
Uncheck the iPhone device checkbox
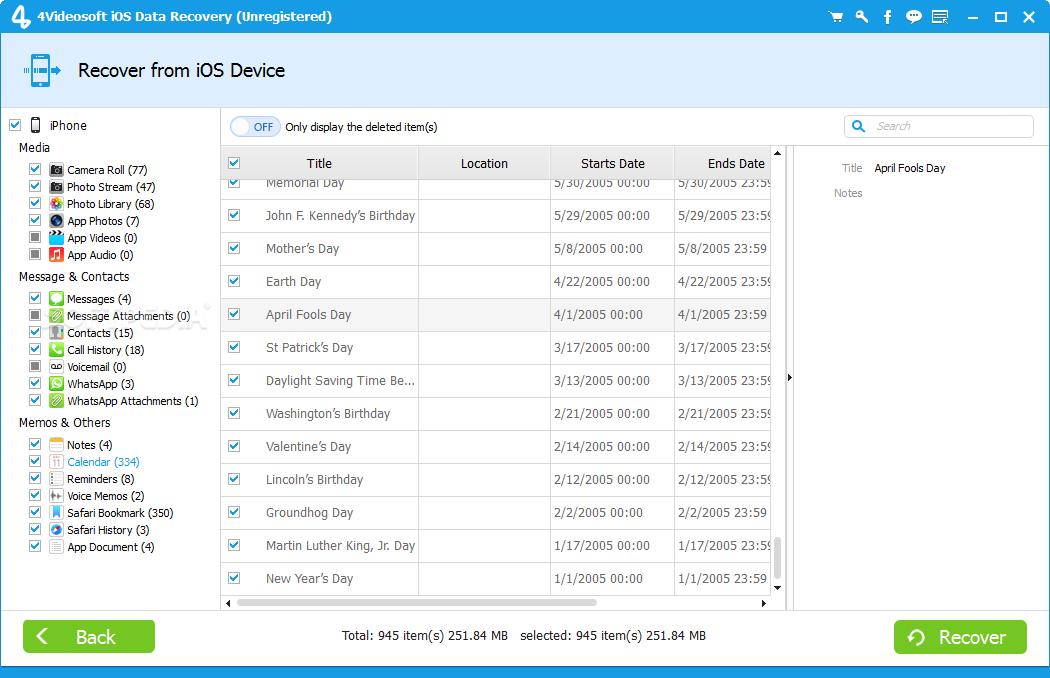tap(15, 125)
